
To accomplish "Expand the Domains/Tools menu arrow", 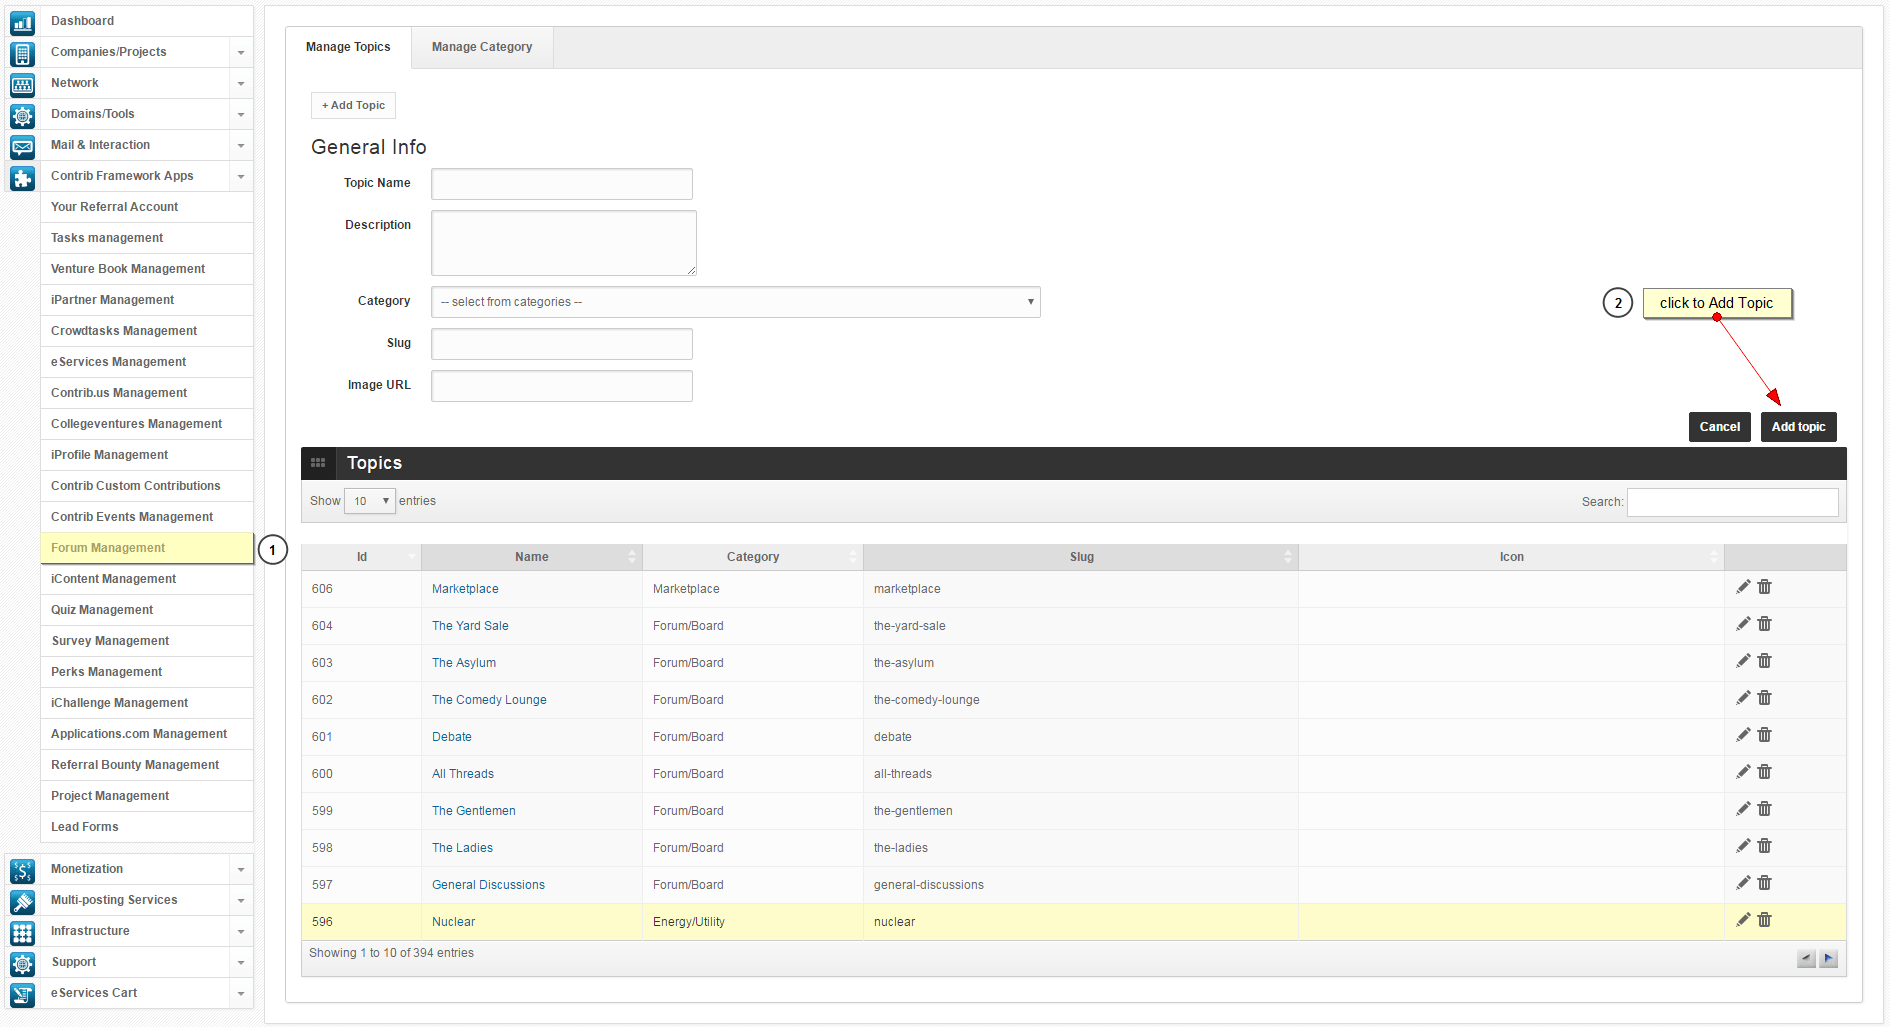I will (x=241, y=115).
